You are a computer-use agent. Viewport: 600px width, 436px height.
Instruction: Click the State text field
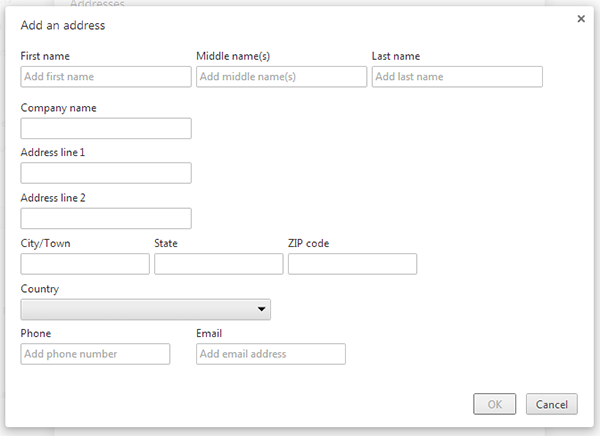click(x=219, y=264)
